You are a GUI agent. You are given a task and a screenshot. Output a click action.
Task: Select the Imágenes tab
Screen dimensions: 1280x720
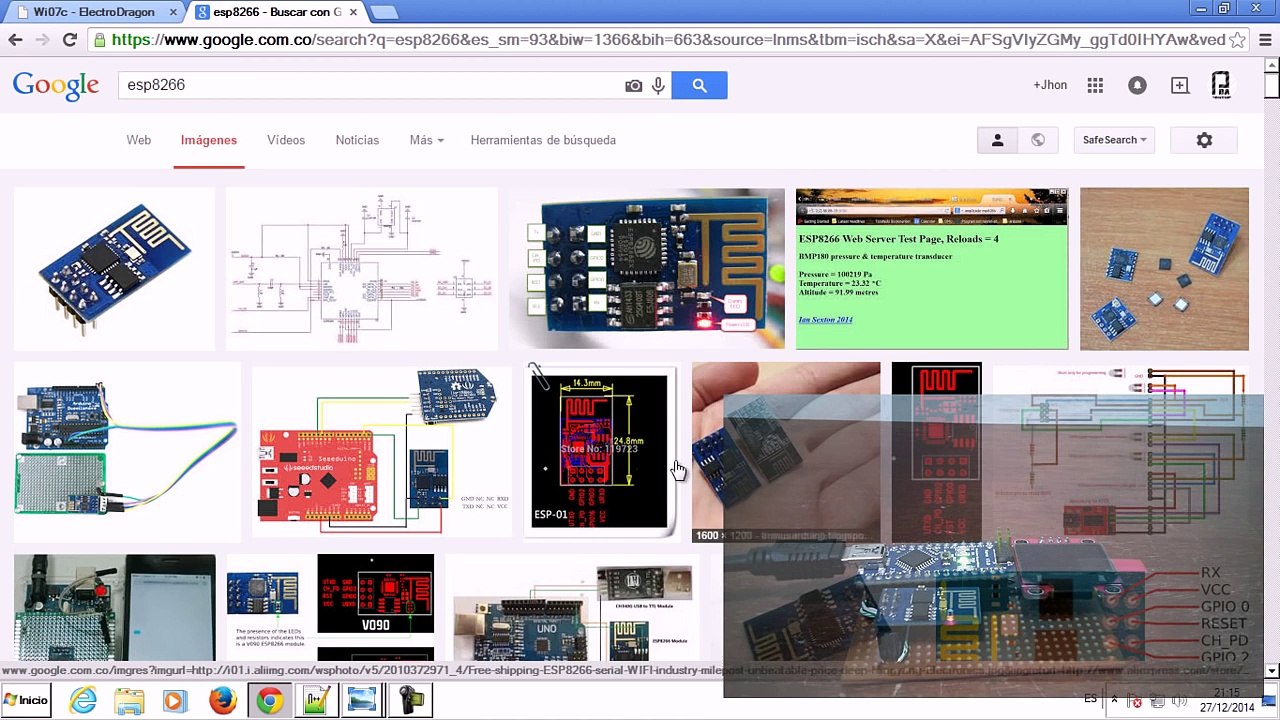point(209,140)
